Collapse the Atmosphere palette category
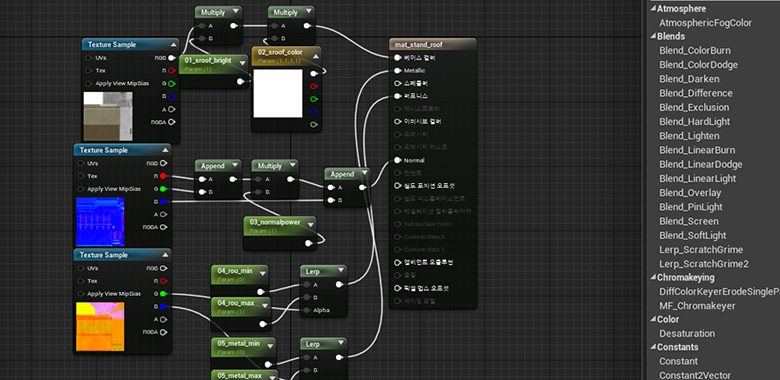The image size is (780, 380). [x=653, y=9]
